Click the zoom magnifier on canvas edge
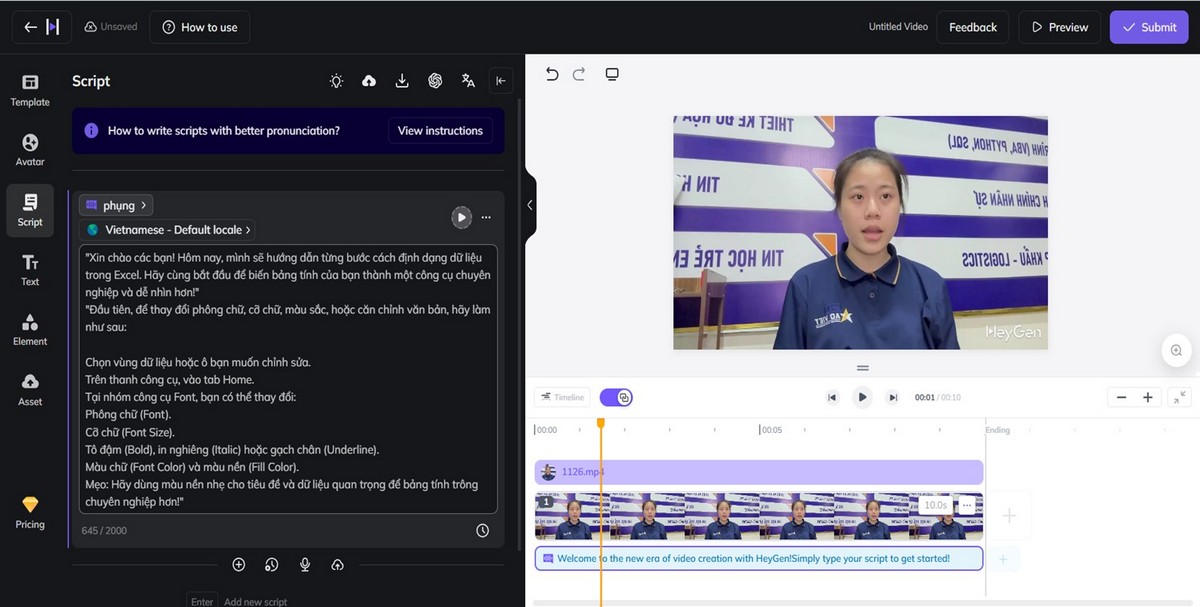 coord(1176,350)
